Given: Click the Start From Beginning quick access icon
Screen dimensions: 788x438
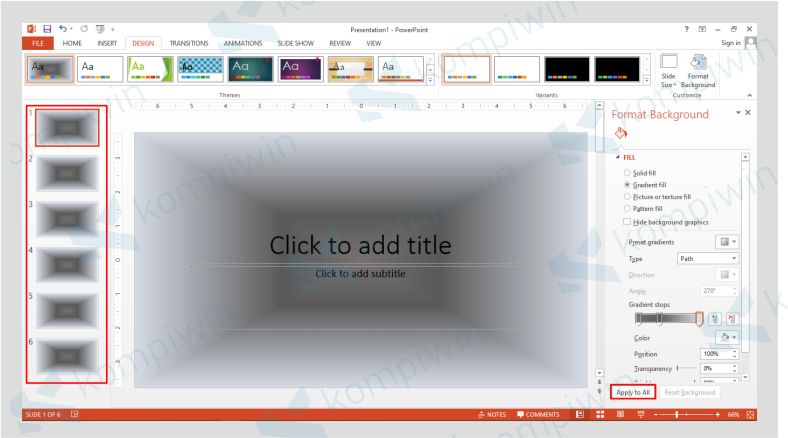Looking at the screenshot, I should coord(100,29).
